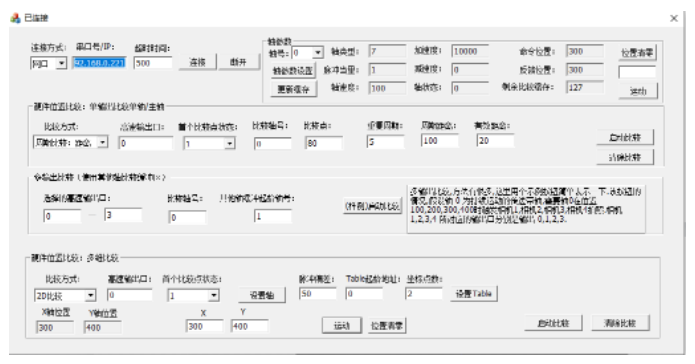Click the 反馈位置 field showing 300
This screenshot has width=695, height=364.
pyautogui.click(x=585, y=70)
